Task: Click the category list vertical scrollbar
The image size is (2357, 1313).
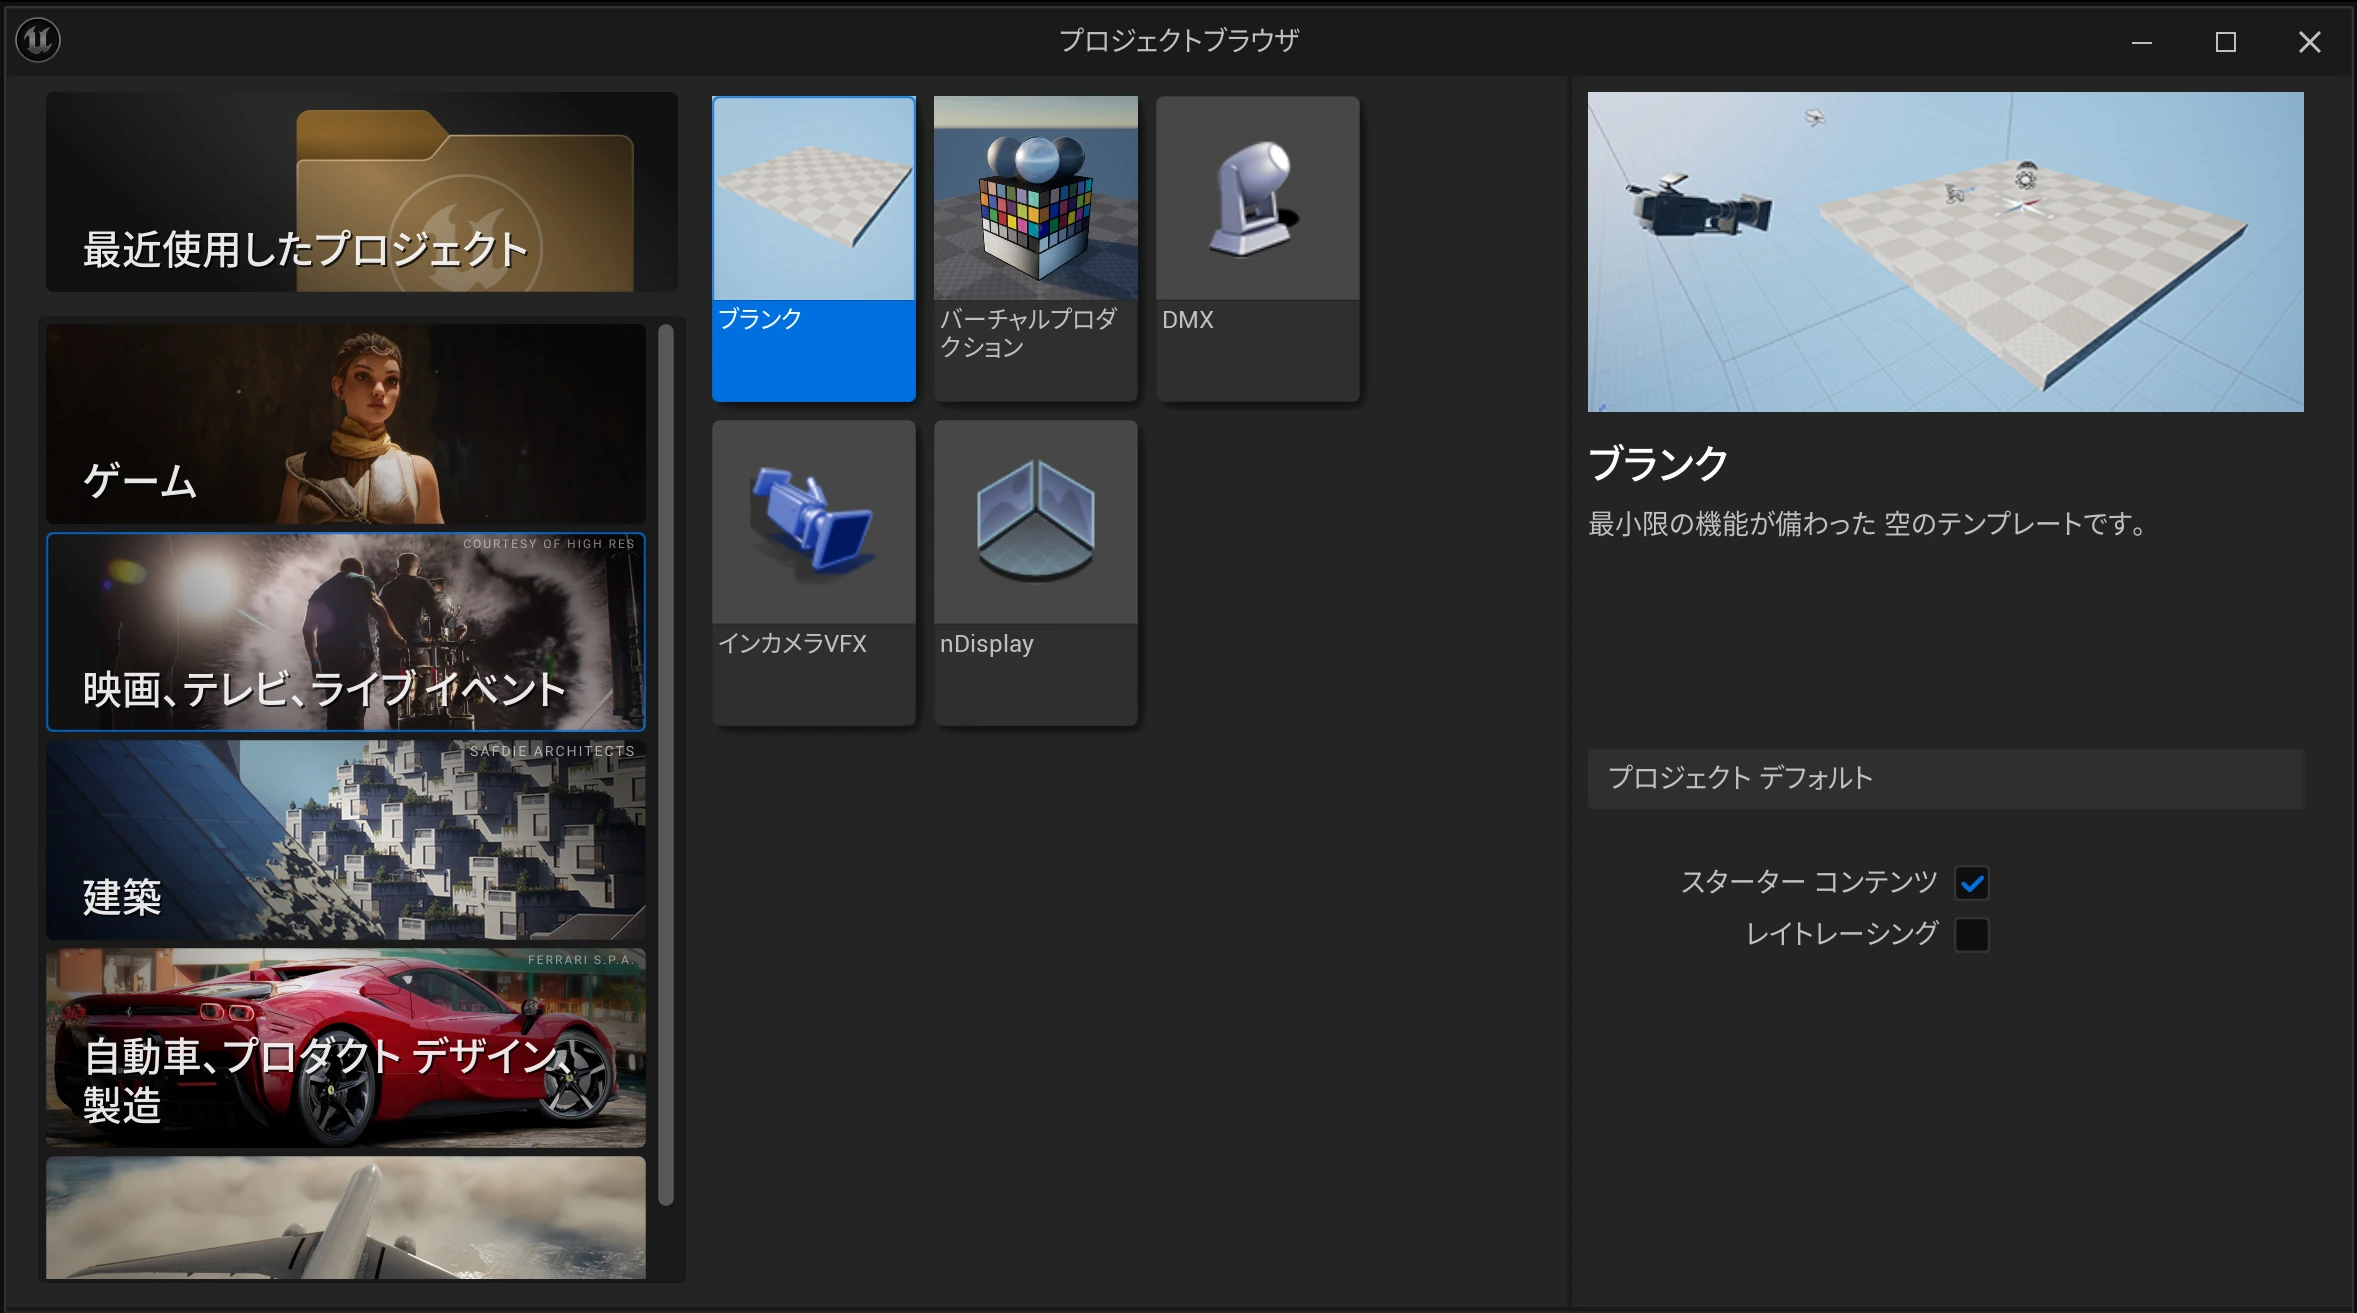Action: tap(666, 765)
